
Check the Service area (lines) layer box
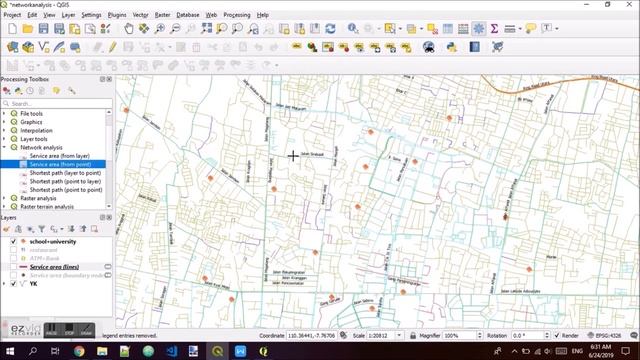pyautogui.click(x=13, y=267)
